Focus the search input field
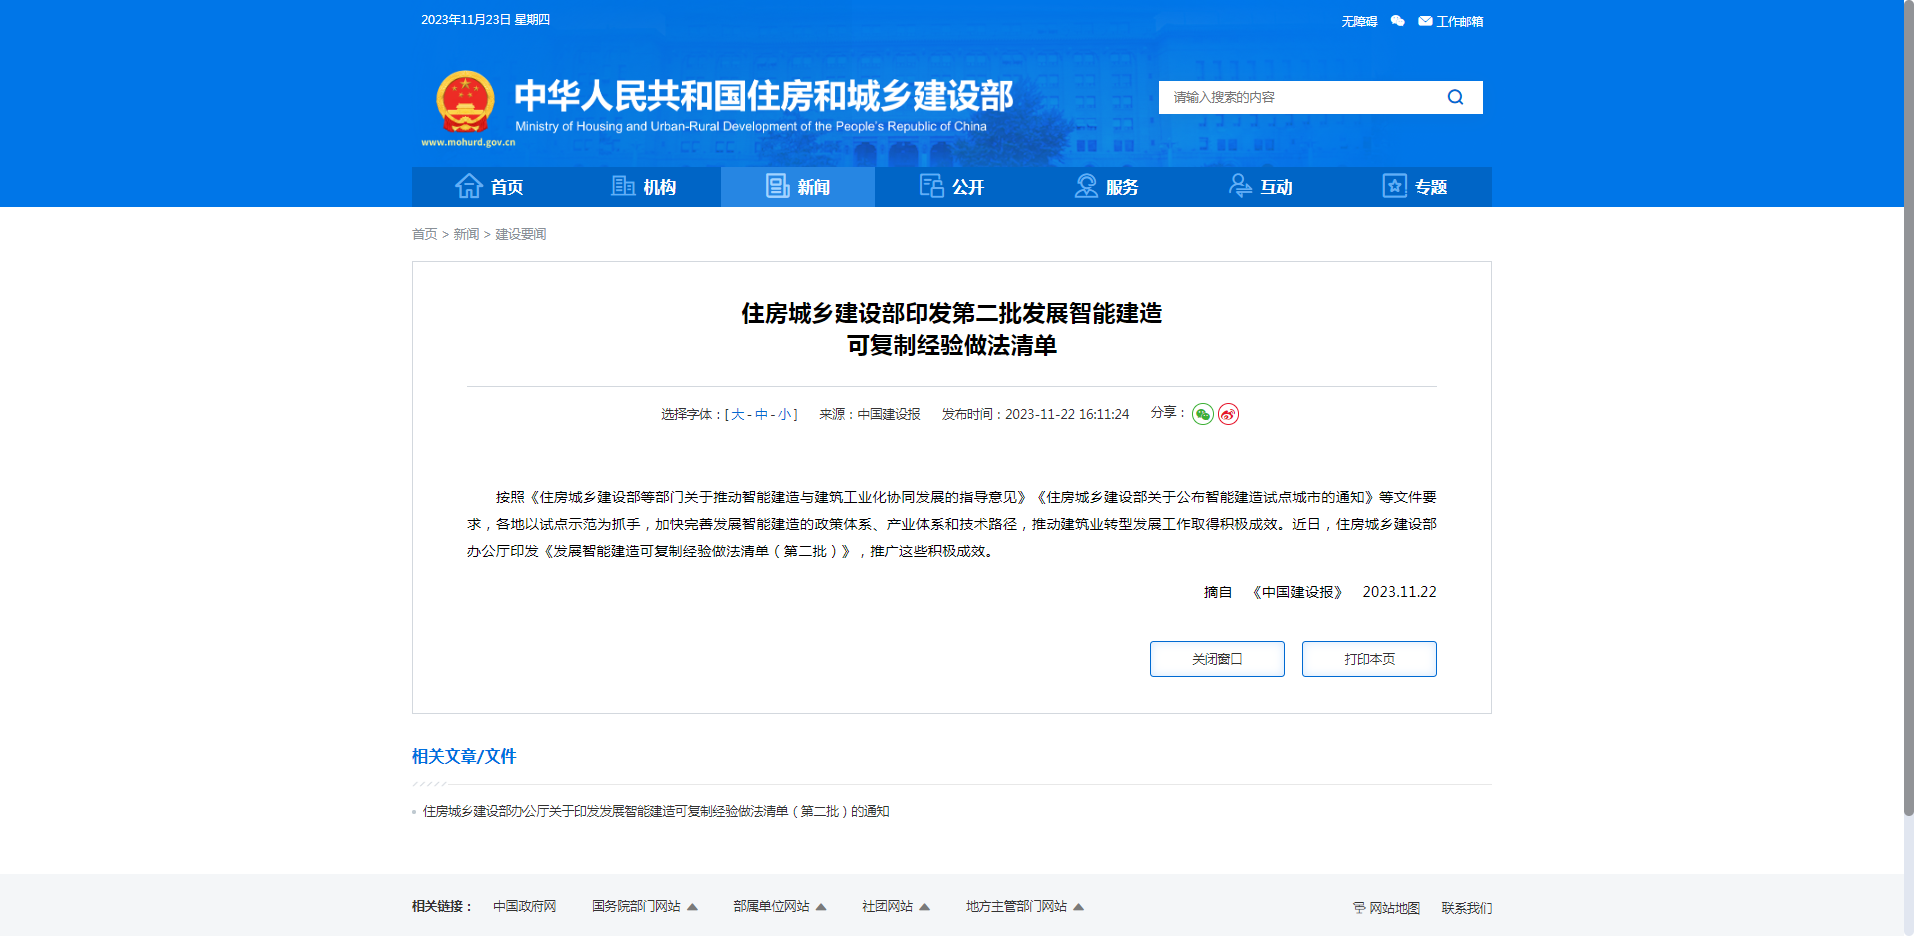The width and height of the screenshot is (1914, 936). pos(1300,97)
